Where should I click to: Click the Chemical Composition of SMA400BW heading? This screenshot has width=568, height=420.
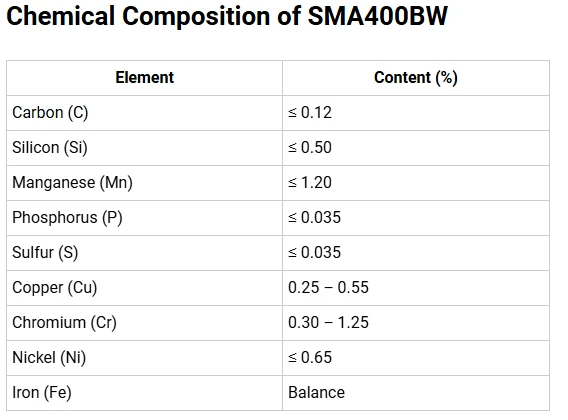(227, 16)
